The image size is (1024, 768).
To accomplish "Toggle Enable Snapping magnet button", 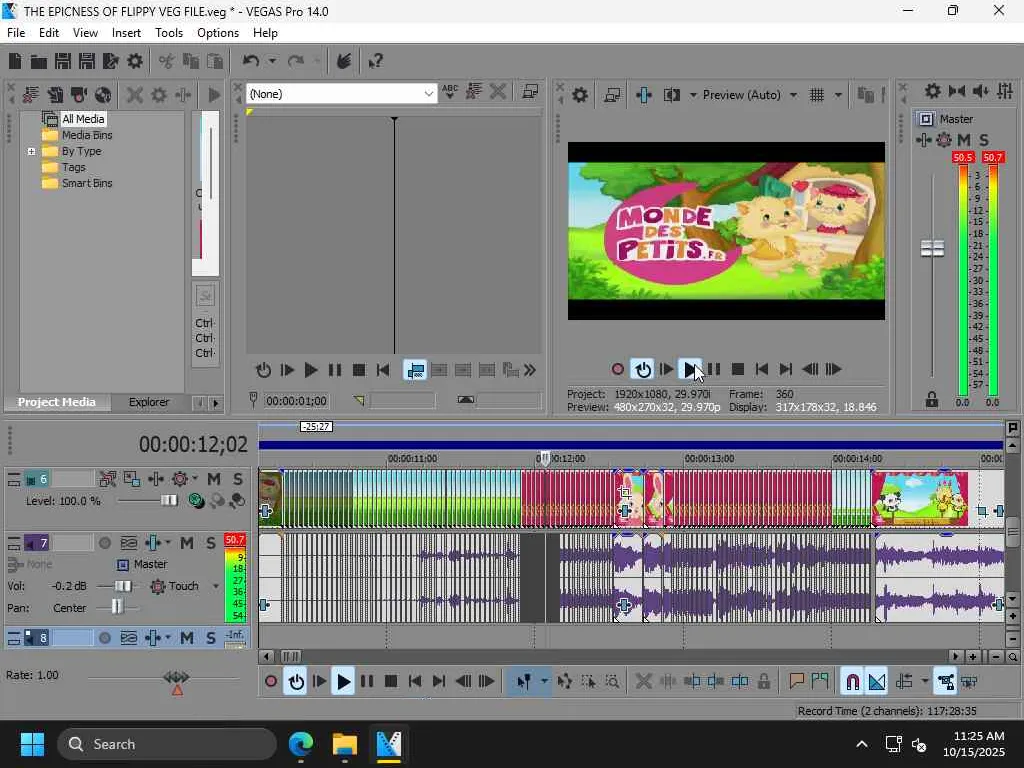I will (852, 681).
